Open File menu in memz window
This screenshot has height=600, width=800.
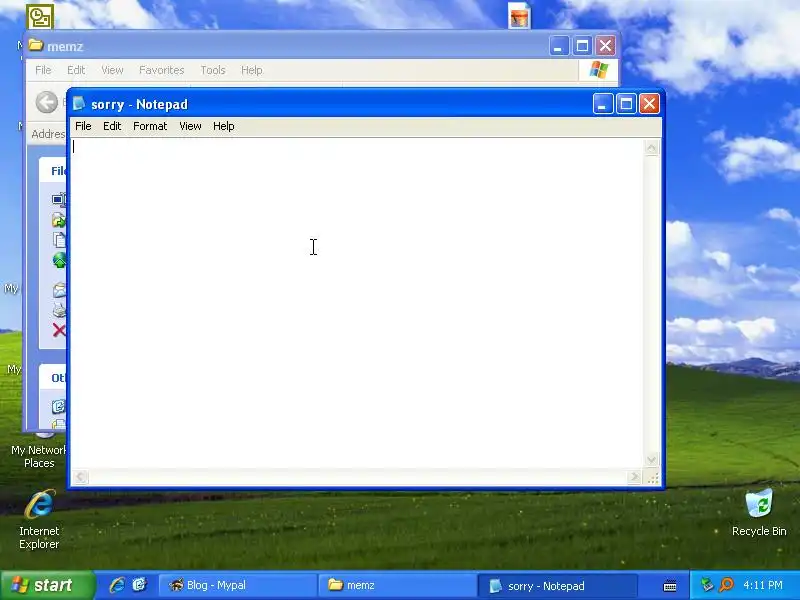point(43,70)
